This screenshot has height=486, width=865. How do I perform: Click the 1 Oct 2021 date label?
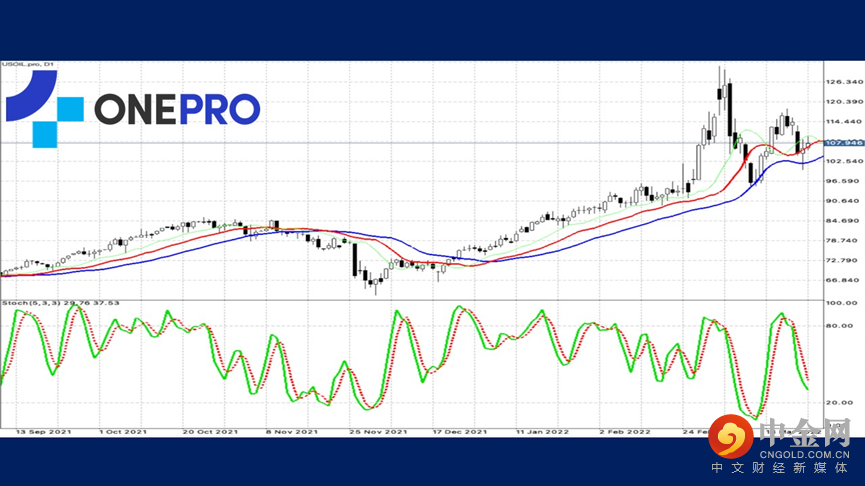coord(122,432)
